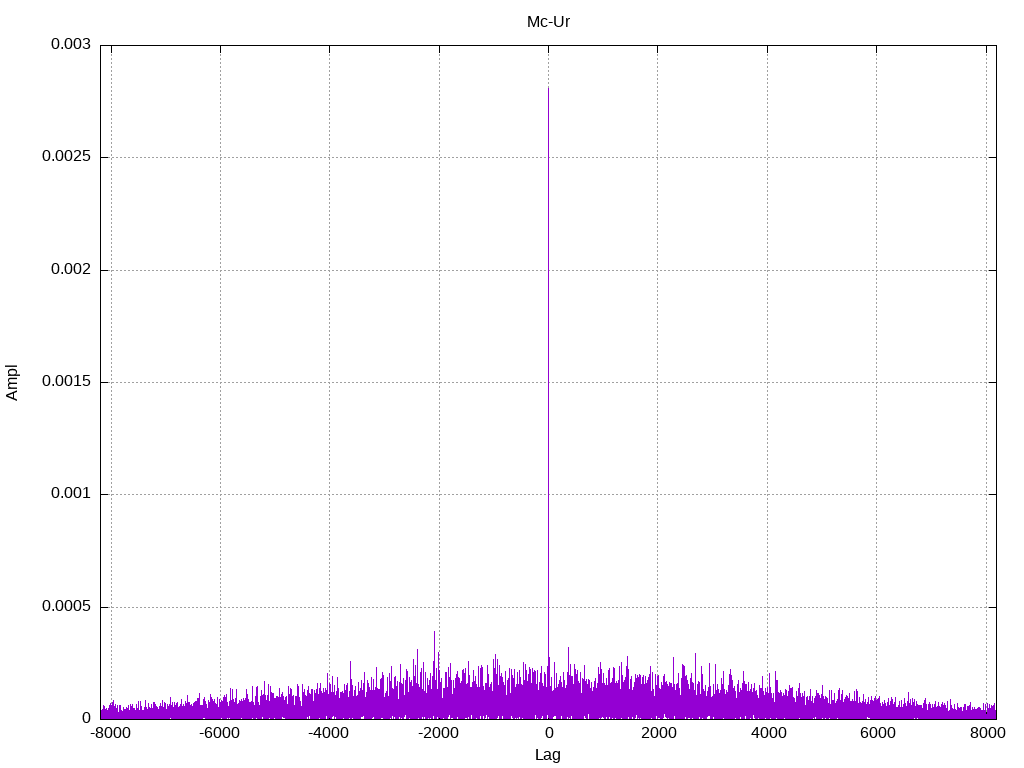Click the y-axis tick label 0.0005
Image resolution: width=1024 pixels, height=768 pixels.
coord(66,606)
